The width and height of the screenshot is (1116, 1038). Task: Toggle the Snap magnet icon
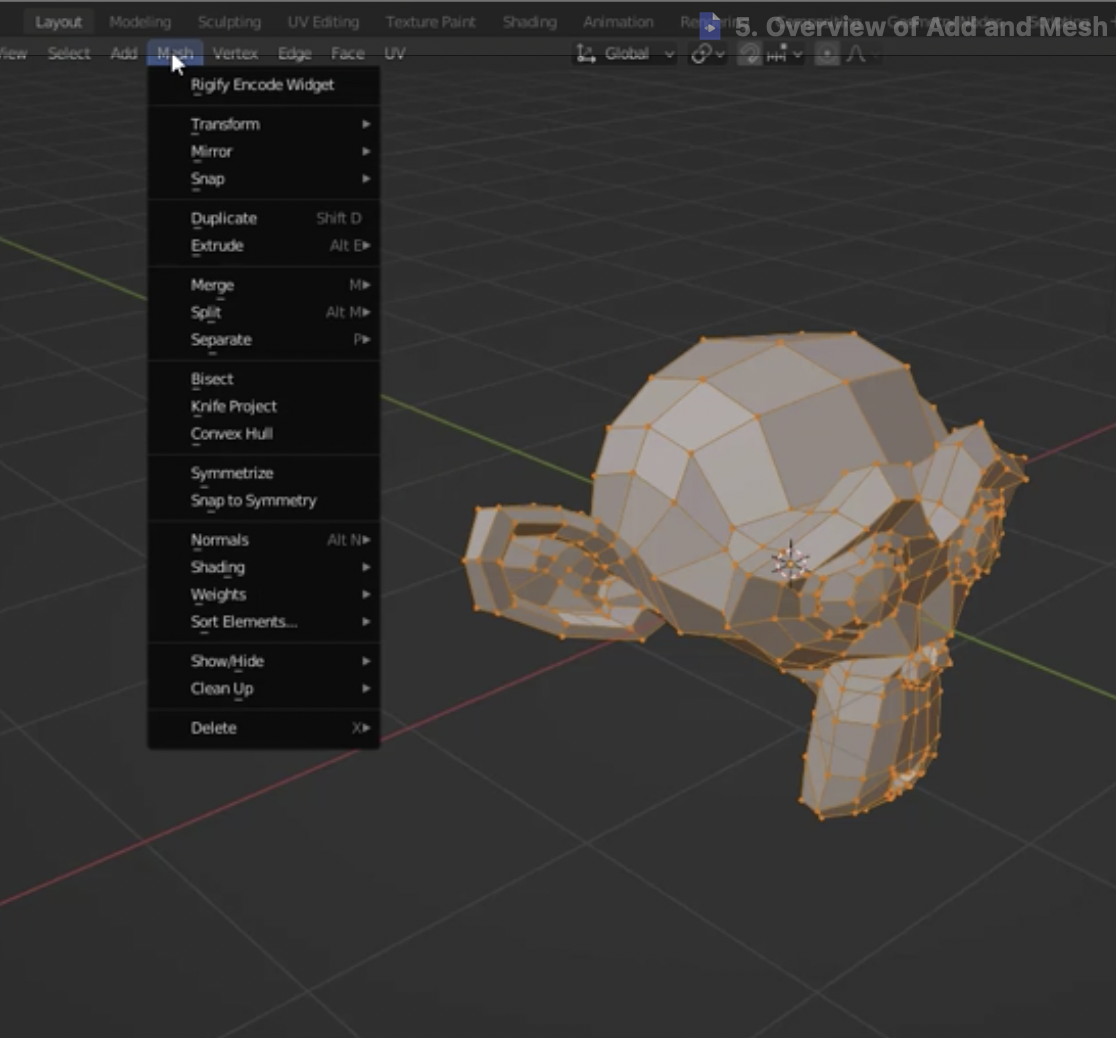[x=749, y=53]
